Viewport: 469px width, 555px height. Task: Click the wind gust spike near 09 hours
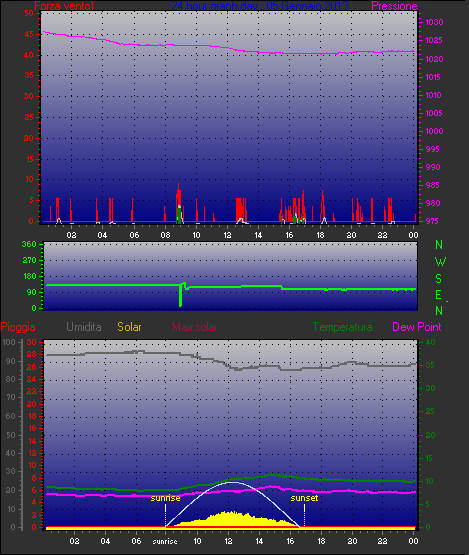[179, 203]
